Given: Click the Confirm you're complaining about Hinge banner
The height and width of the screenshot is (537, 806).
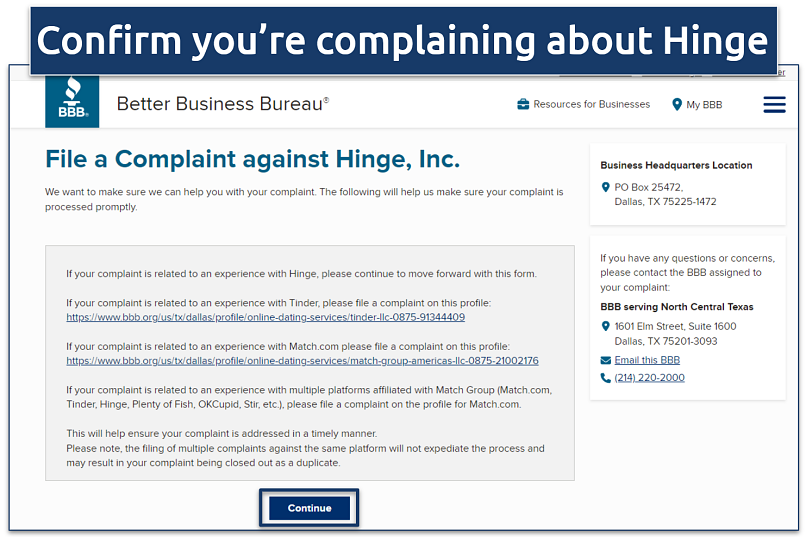Looking at the screenshot, I should click(403, 41).
